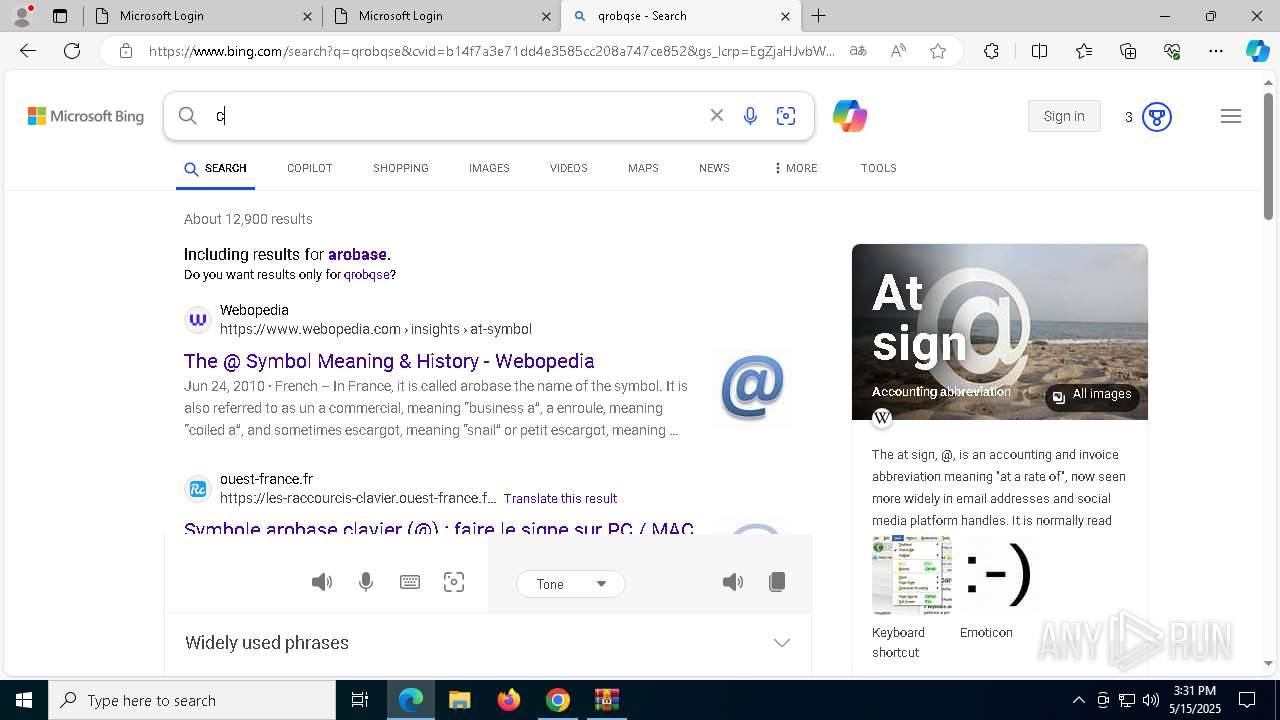Click the profile avatar icon
Screen dimensions: 1280x720
coord(22,16)
